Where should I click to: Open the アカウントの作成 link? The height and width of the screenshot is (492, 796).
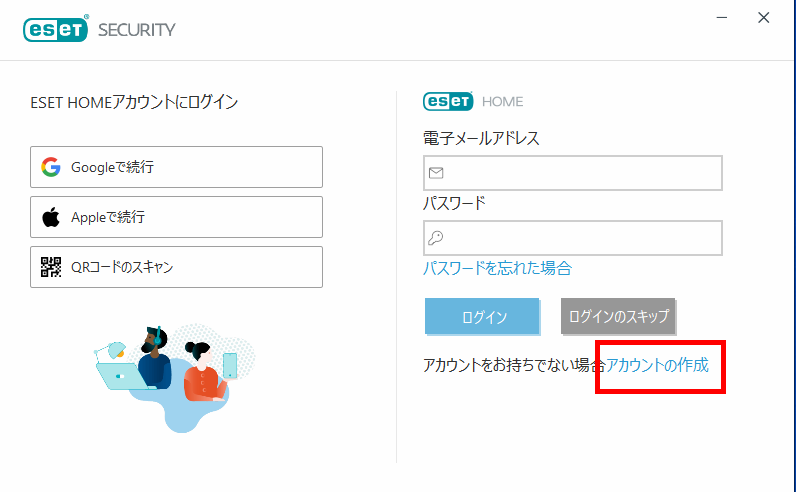[x=657, y=365]
